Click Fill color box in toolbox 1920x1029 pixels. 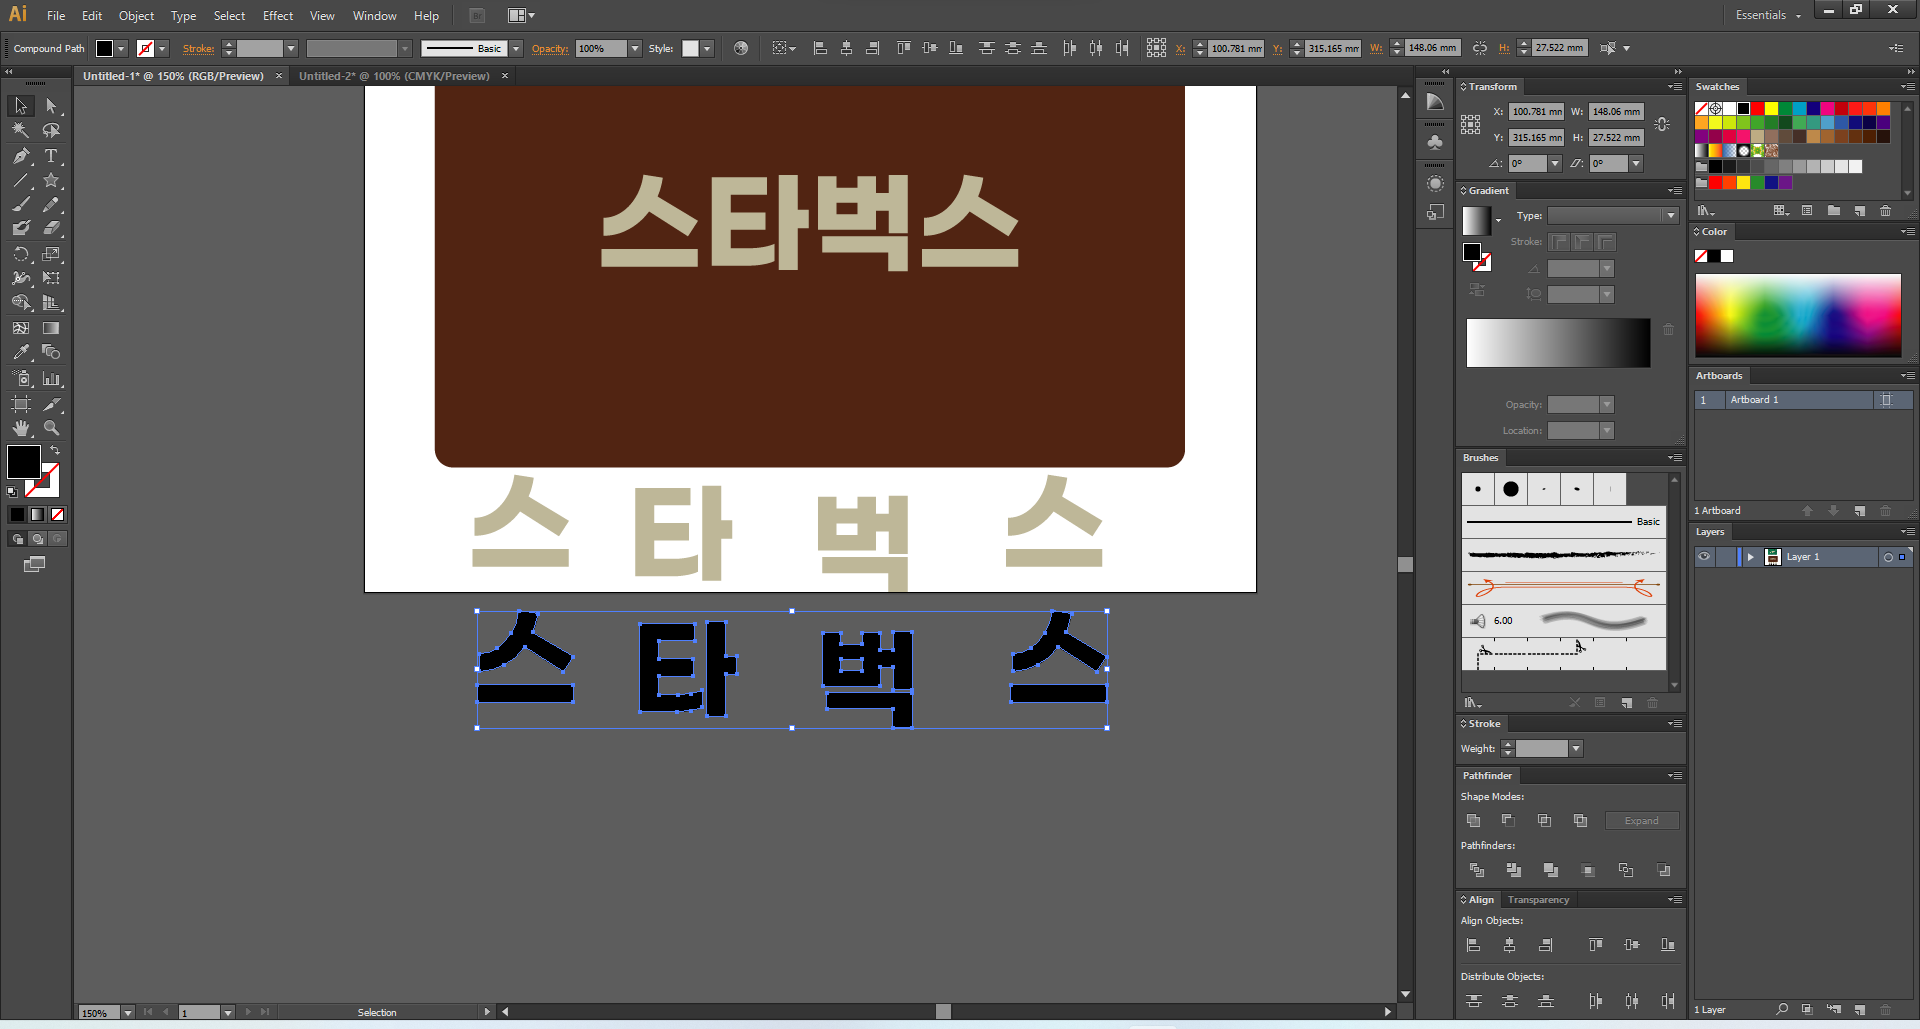click(x=24, y=462)
